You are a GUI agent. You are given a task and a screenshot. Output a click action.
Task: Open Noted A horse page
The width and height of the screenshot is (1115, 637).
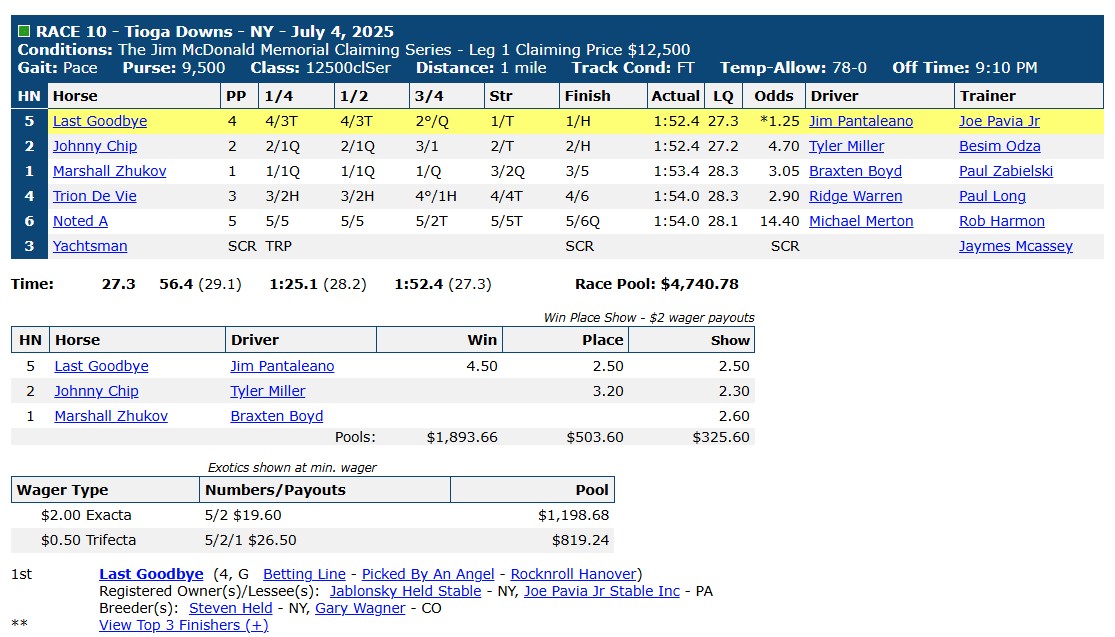tap(80, 220)
